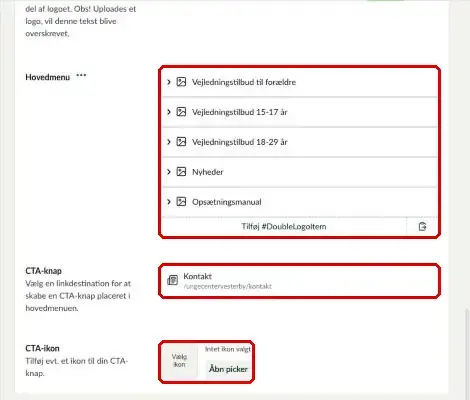Expand the Vejledningstilbud 15-17 år item
The height and width of the screenshot is (400, 470).
169,112
